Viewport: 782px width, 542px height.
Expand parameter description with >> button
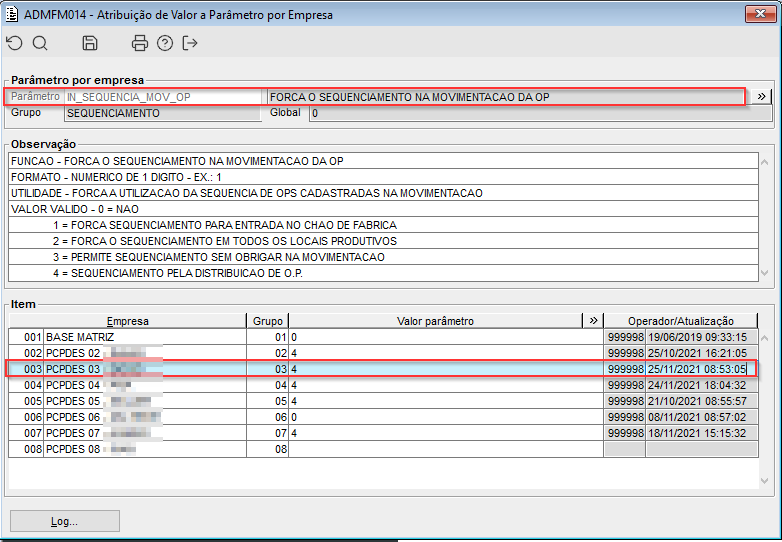point(761,97)
